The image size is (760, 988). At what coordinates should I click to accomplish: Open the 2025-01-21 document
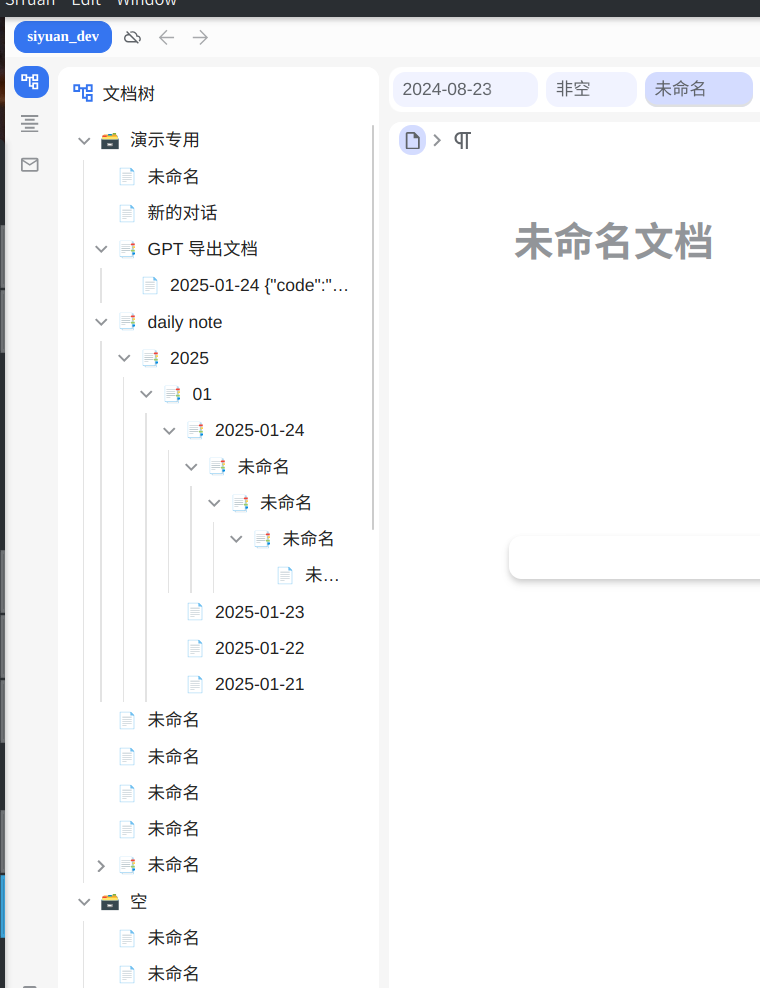(x=259, y=684)
